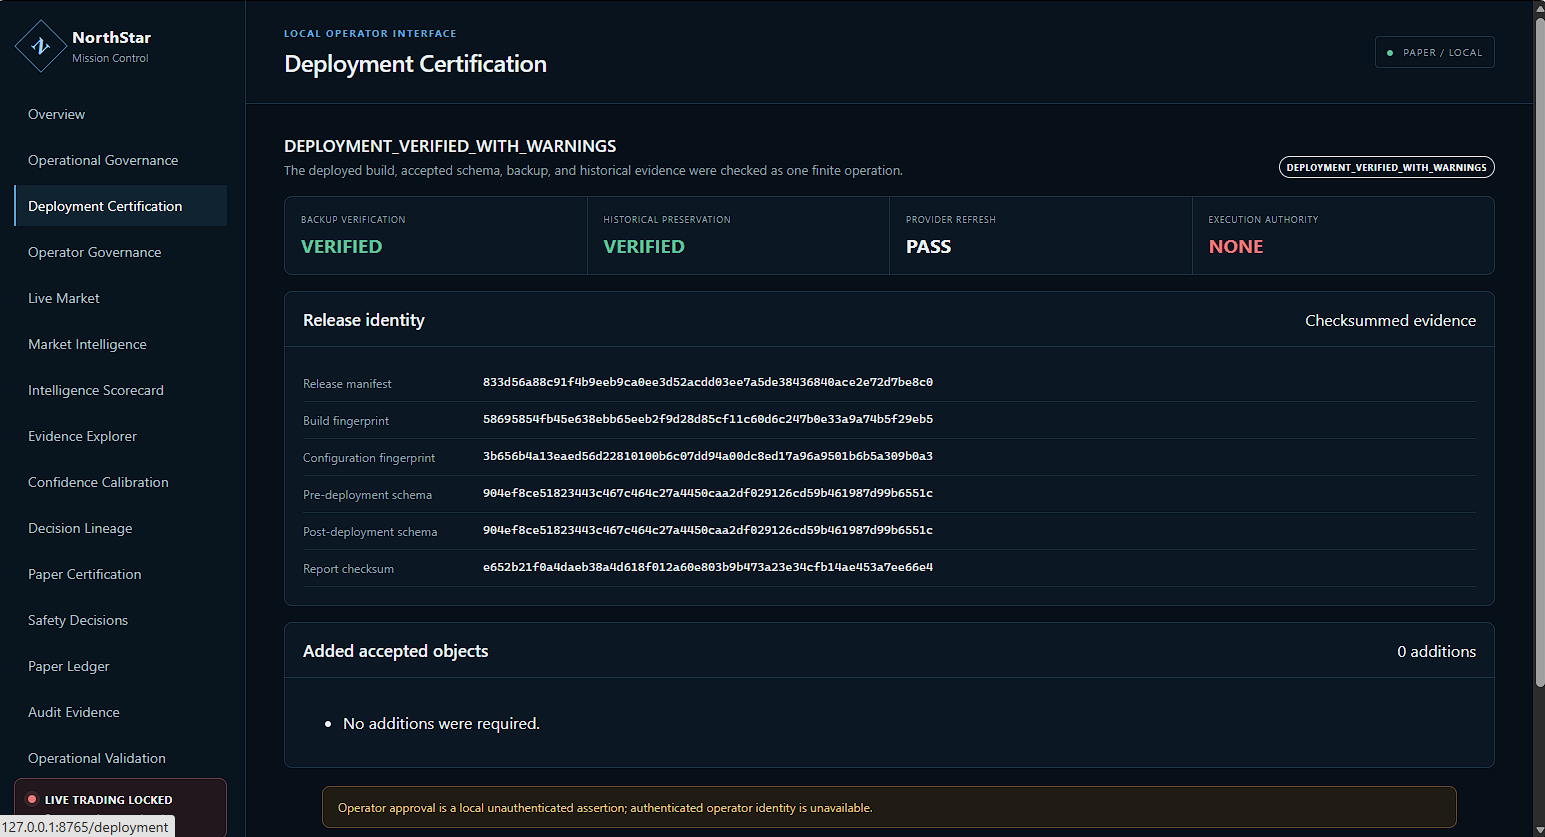Open Evidence Explorer
This screenshot has height=837, width=1545.
point(120,436)
